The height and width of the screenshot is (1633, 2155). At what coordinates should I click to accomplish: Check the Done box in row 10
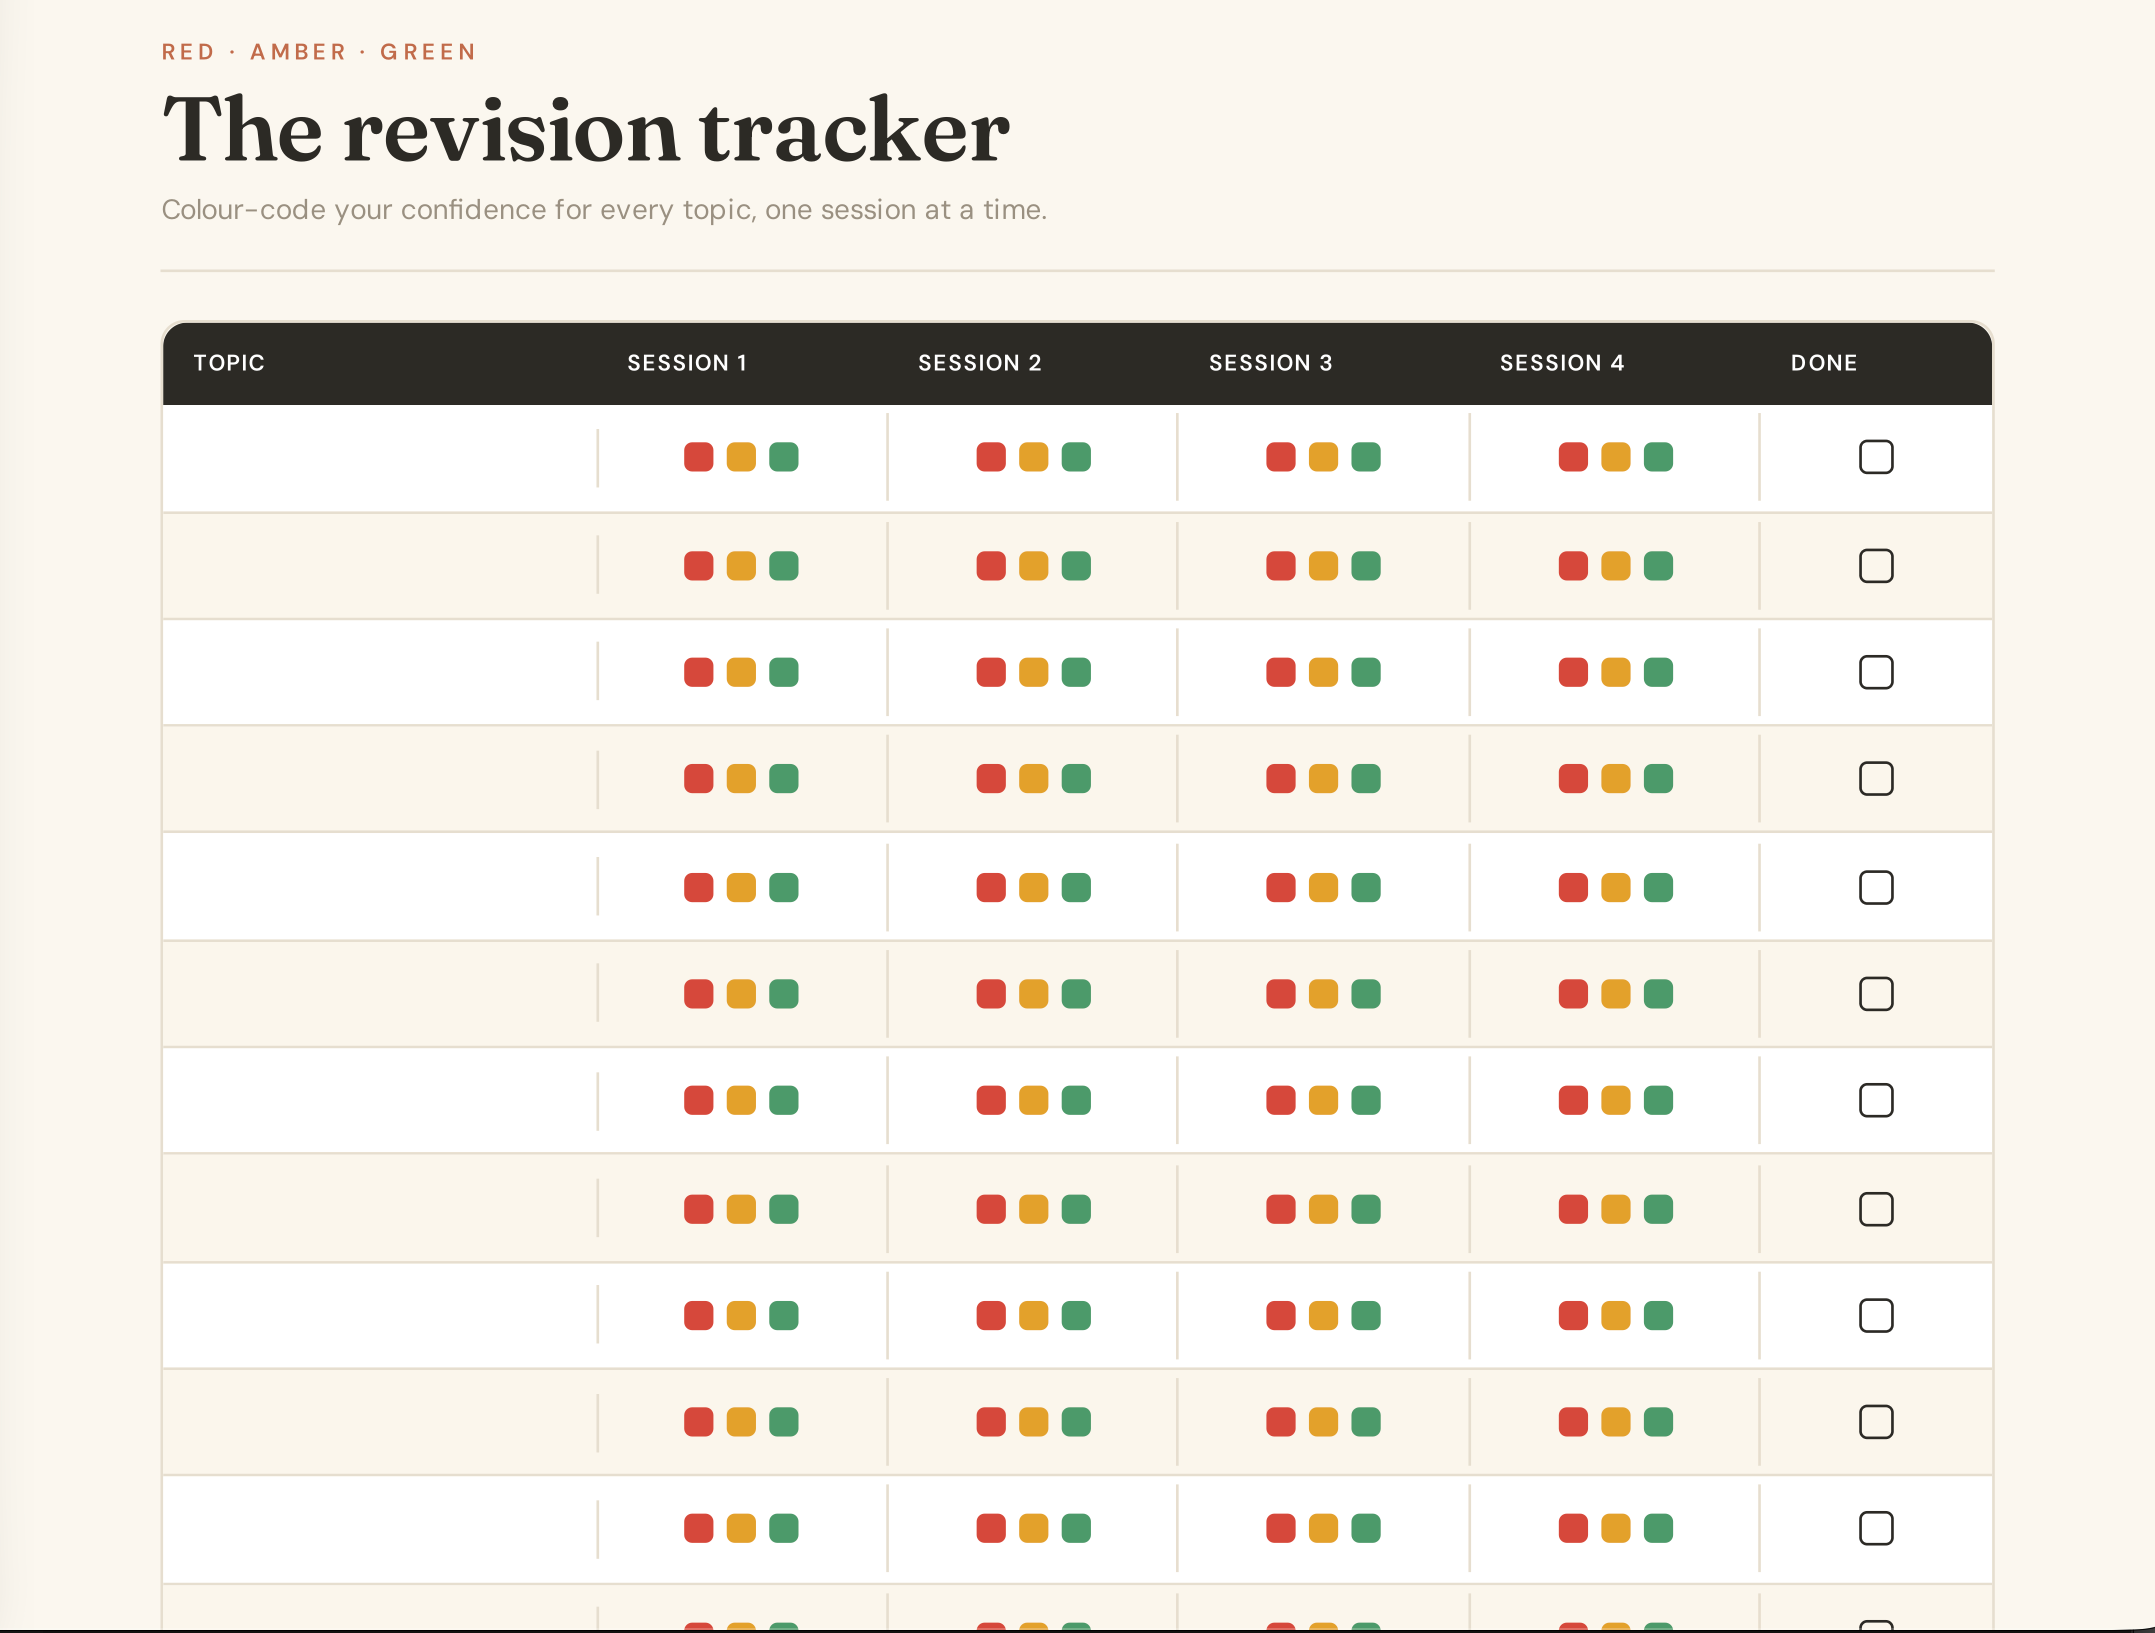[x=1876, y=1421]
